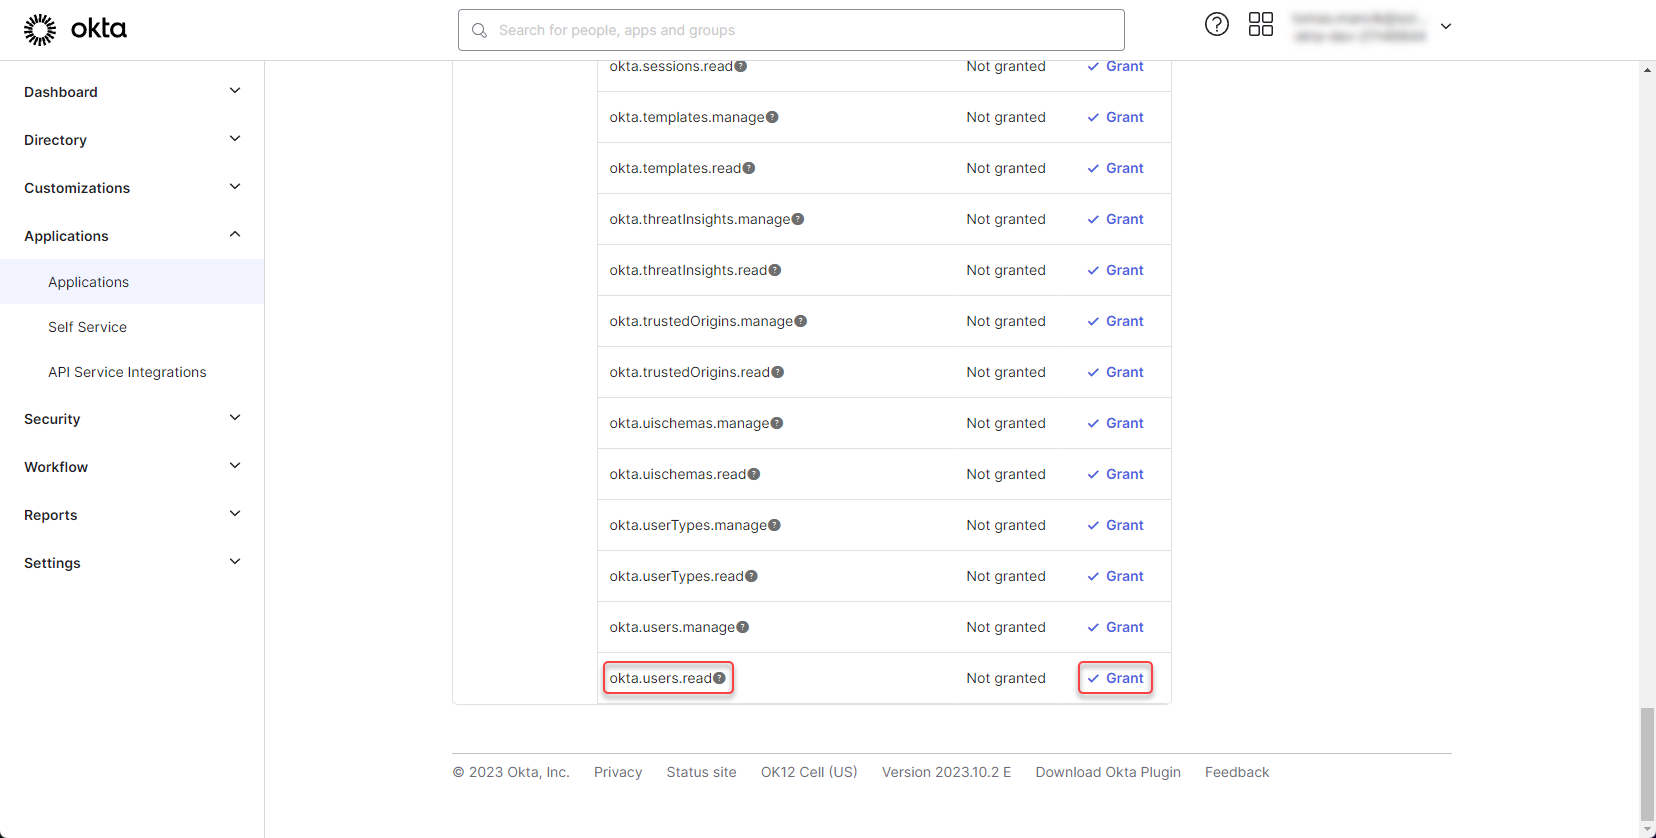Expand the Dashboard sidebar section

[x=235, y=91]
